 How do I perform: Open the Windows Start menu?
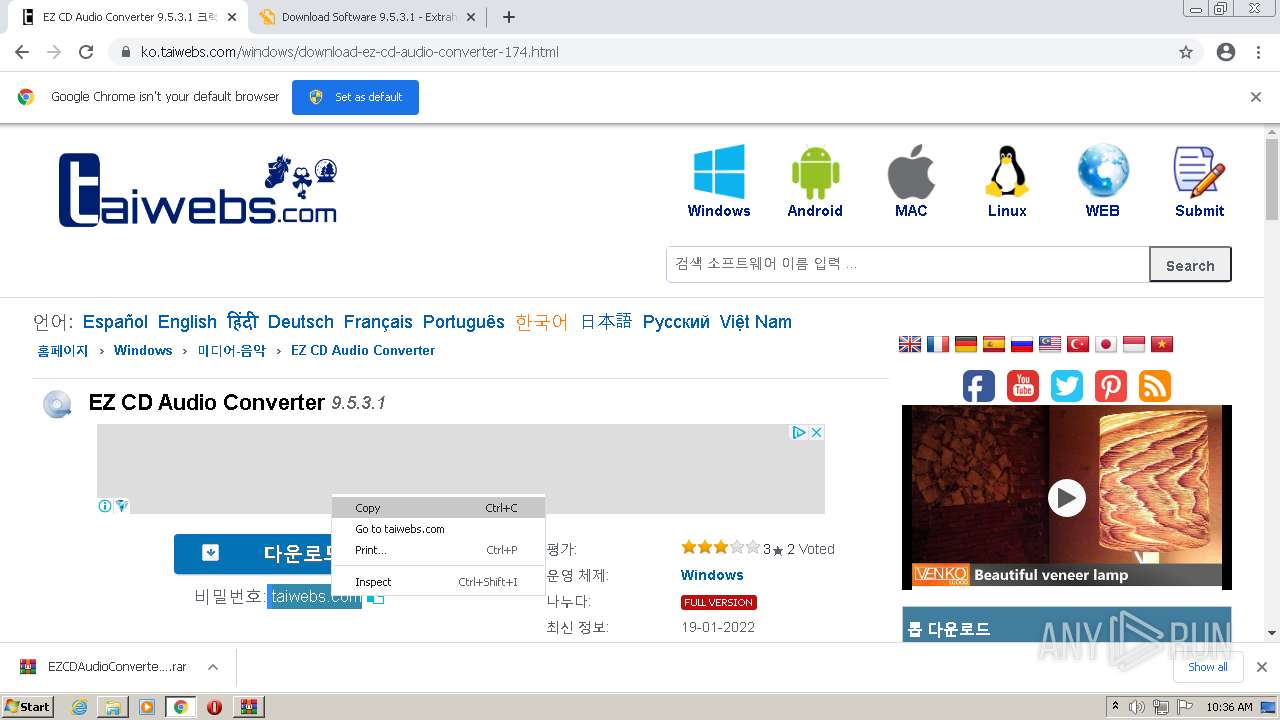28,707
